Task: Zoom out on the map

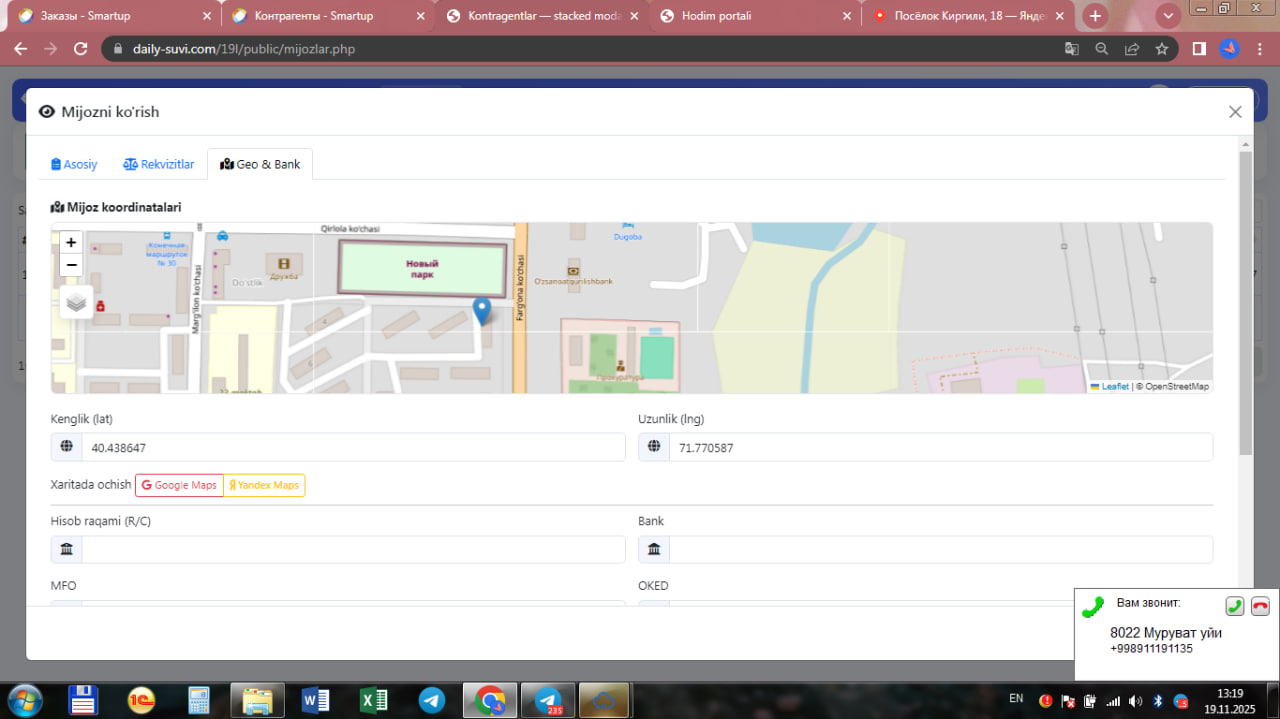Action: coord(71,265)
